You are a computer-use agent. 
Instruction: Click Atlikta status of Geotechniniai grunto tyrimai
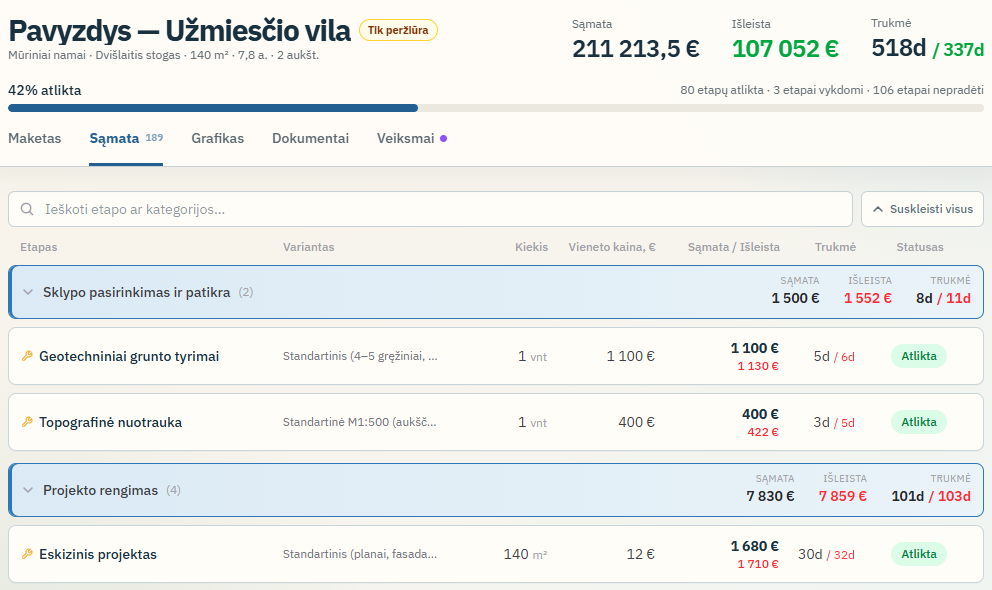coord(919,356)
